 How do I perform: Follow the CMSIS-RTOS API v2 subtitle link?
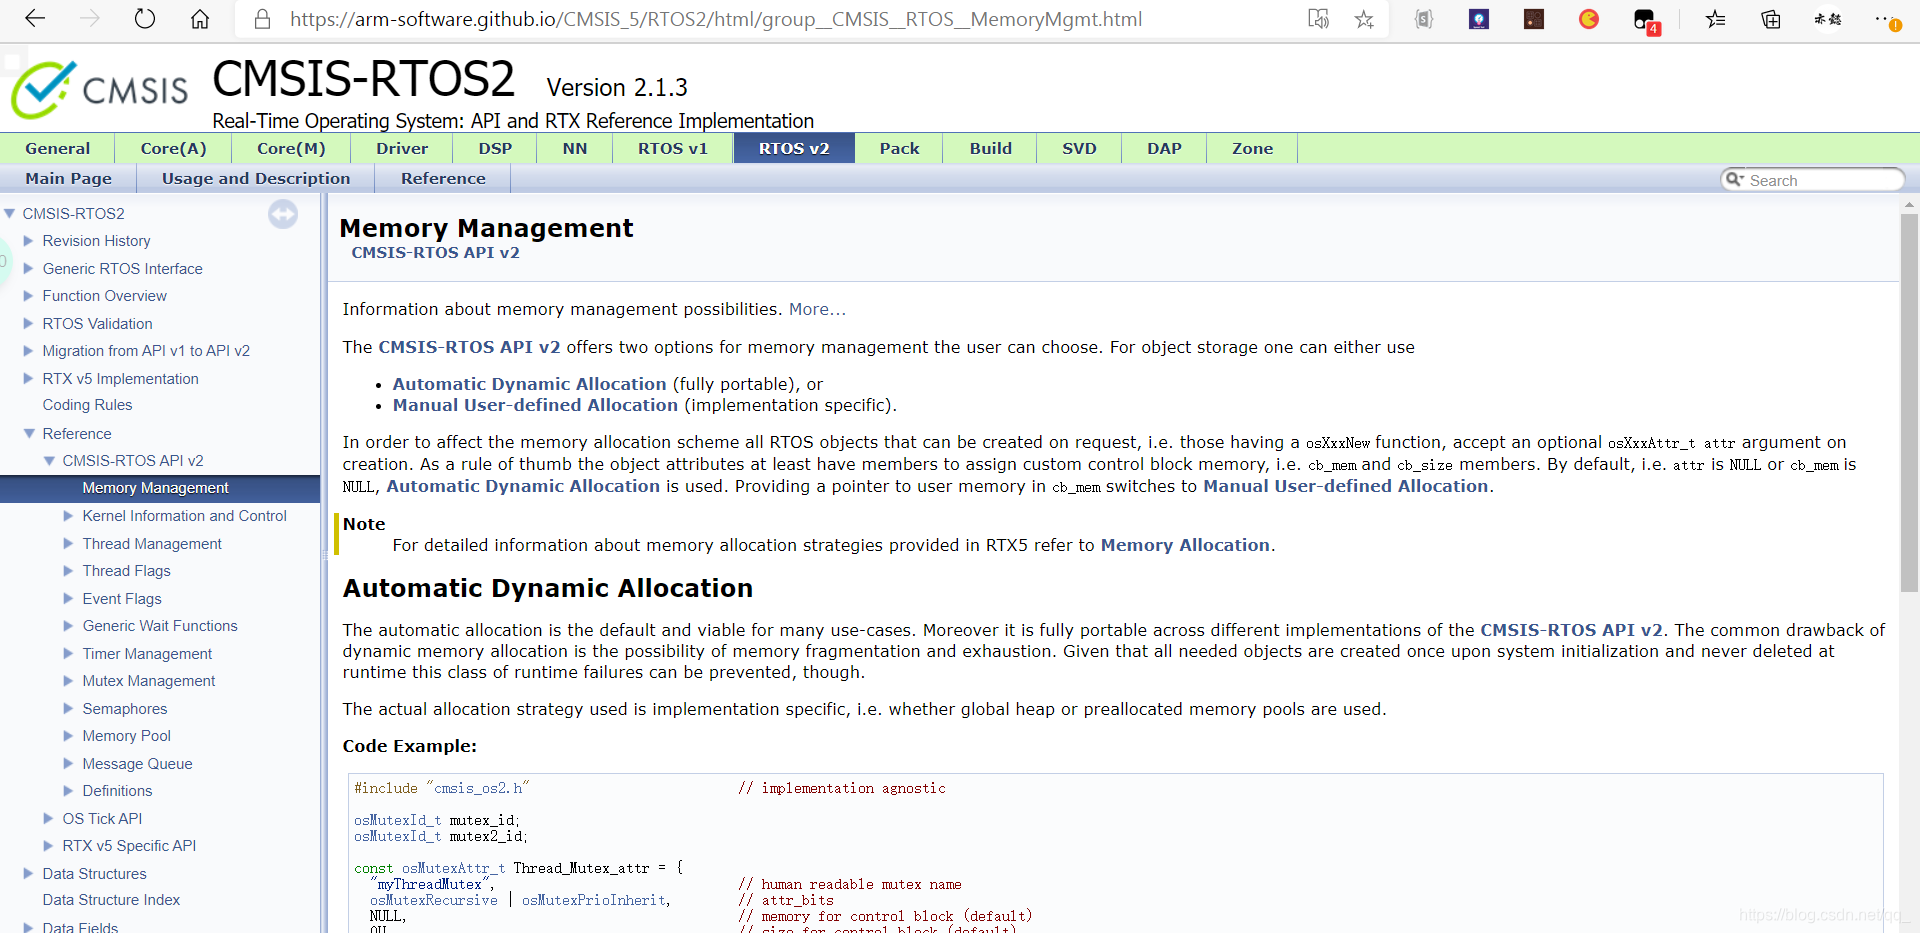(435, 252)
